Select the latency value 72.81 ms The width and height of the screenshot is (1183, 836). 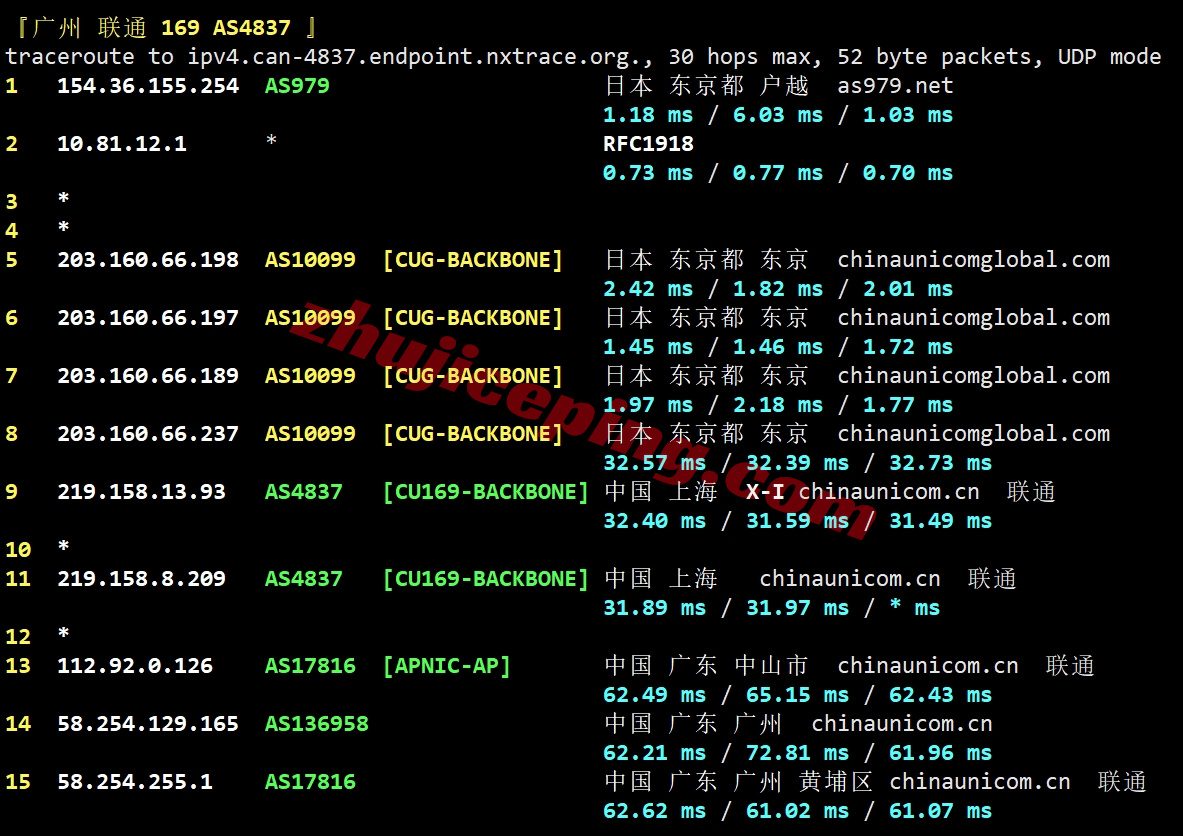(x=797, y=754)
